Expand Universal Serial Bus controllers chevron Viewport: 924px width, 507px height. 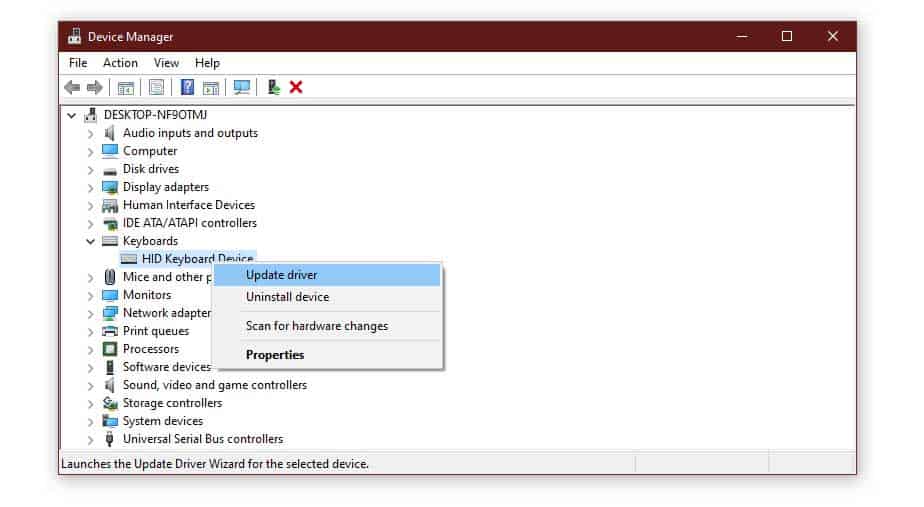coord(90,440)
